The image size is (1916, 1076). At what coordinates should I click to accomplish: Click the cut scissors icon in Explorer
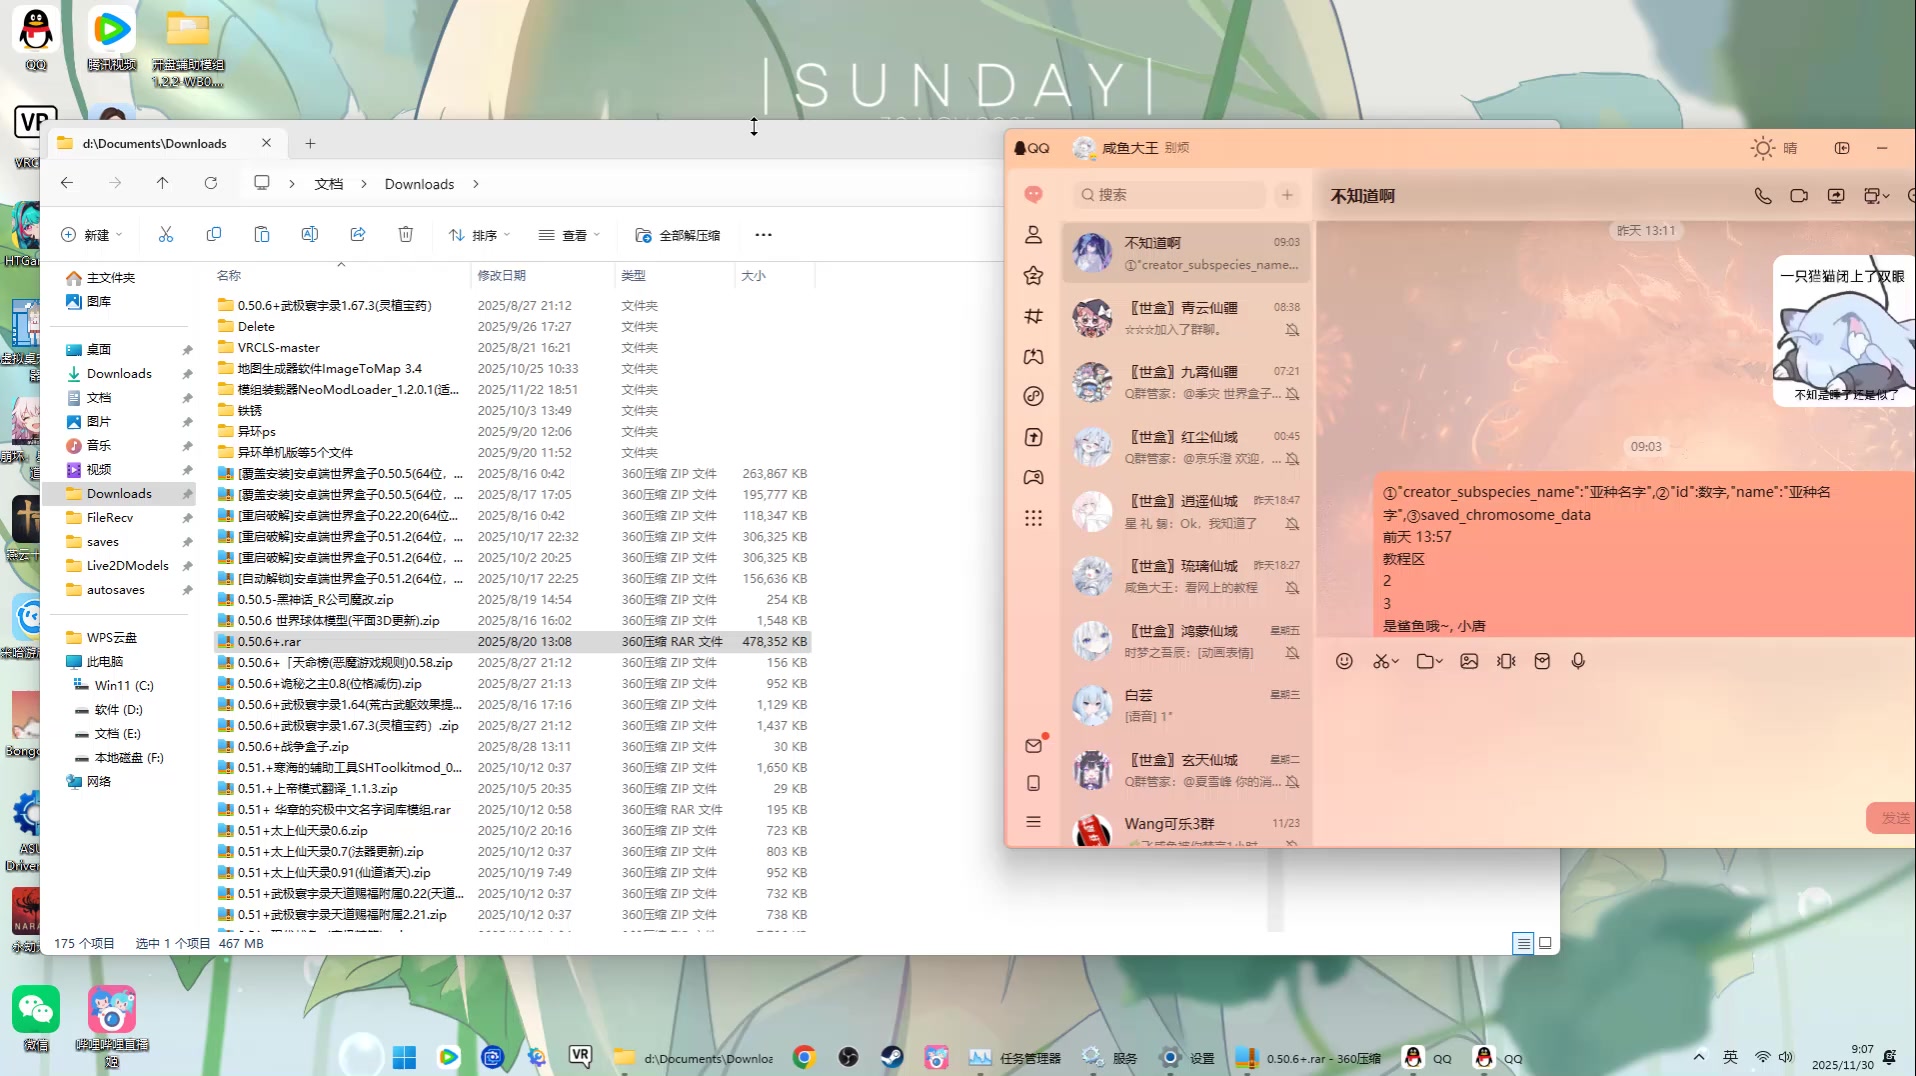pos(166,235)
